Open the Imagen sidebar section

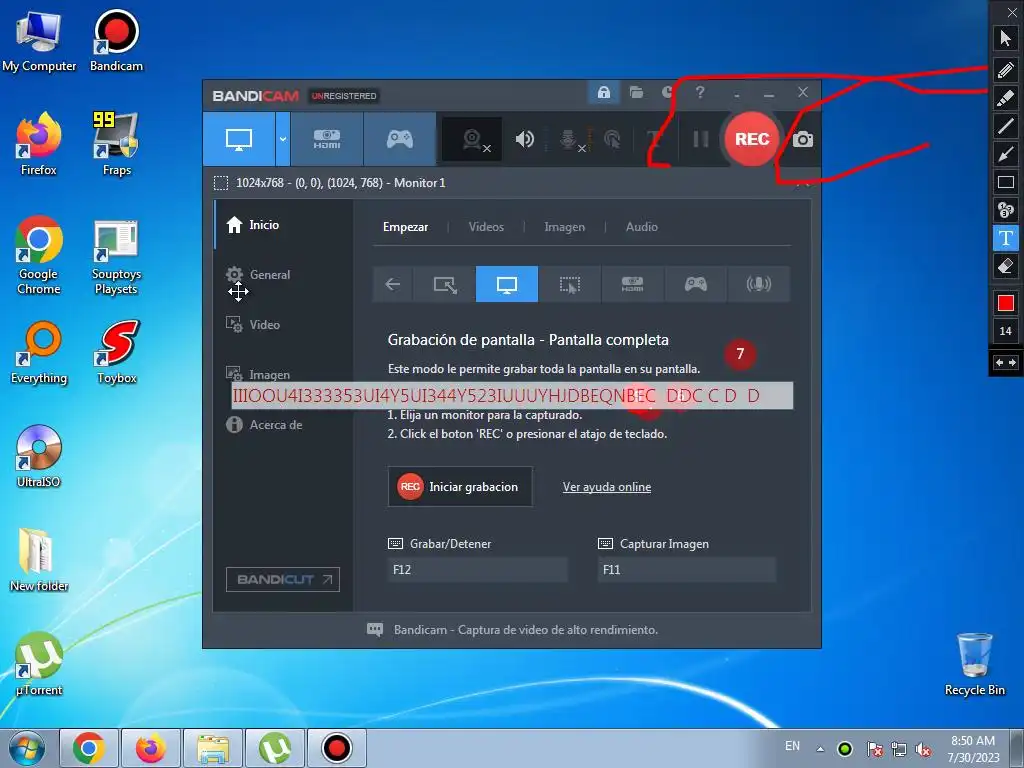[258, 374]
